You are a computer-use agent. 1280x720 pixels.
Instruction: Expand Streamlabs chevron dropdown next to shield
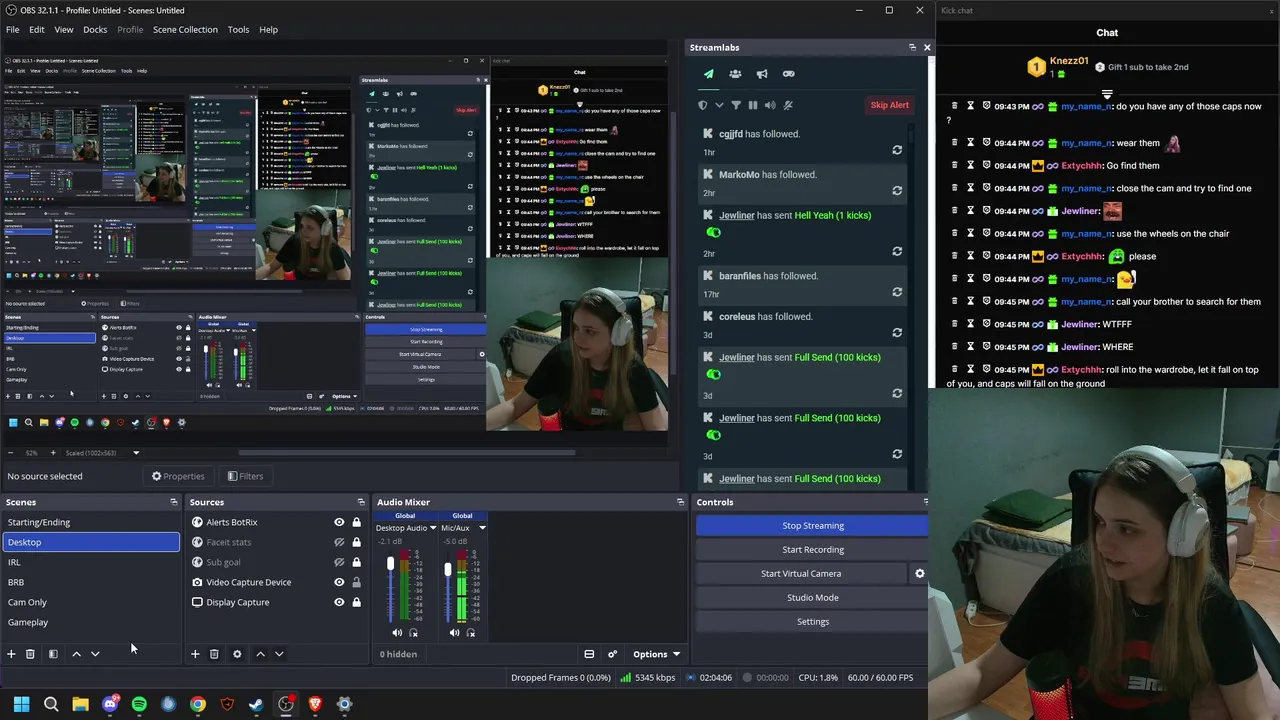pos(719,105)
